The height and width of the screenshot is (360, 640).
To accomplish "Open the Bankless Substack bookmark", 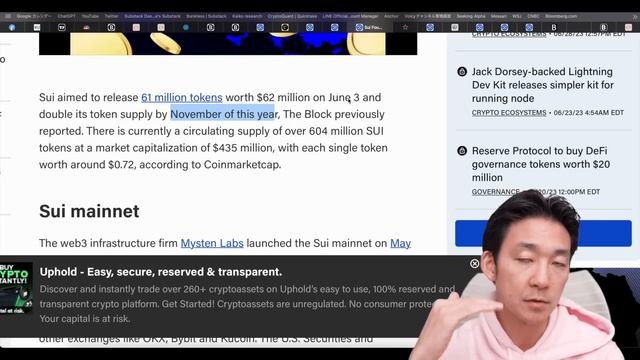I will (x=206, y=16).
